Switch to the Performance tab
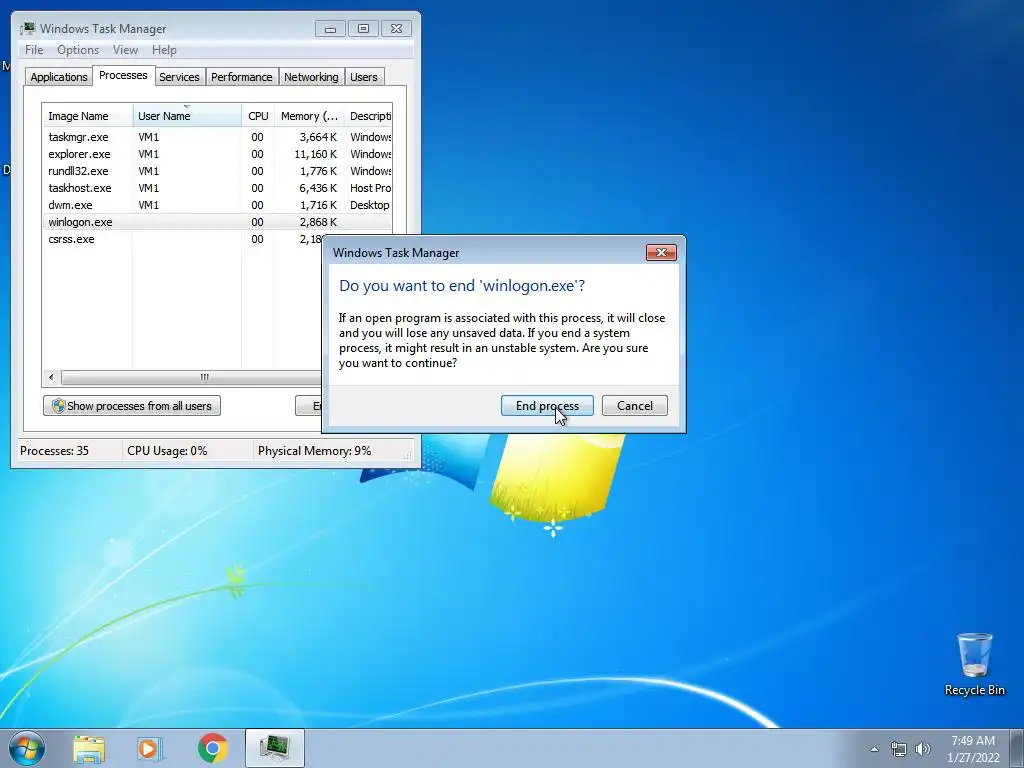 pos(241,77)
